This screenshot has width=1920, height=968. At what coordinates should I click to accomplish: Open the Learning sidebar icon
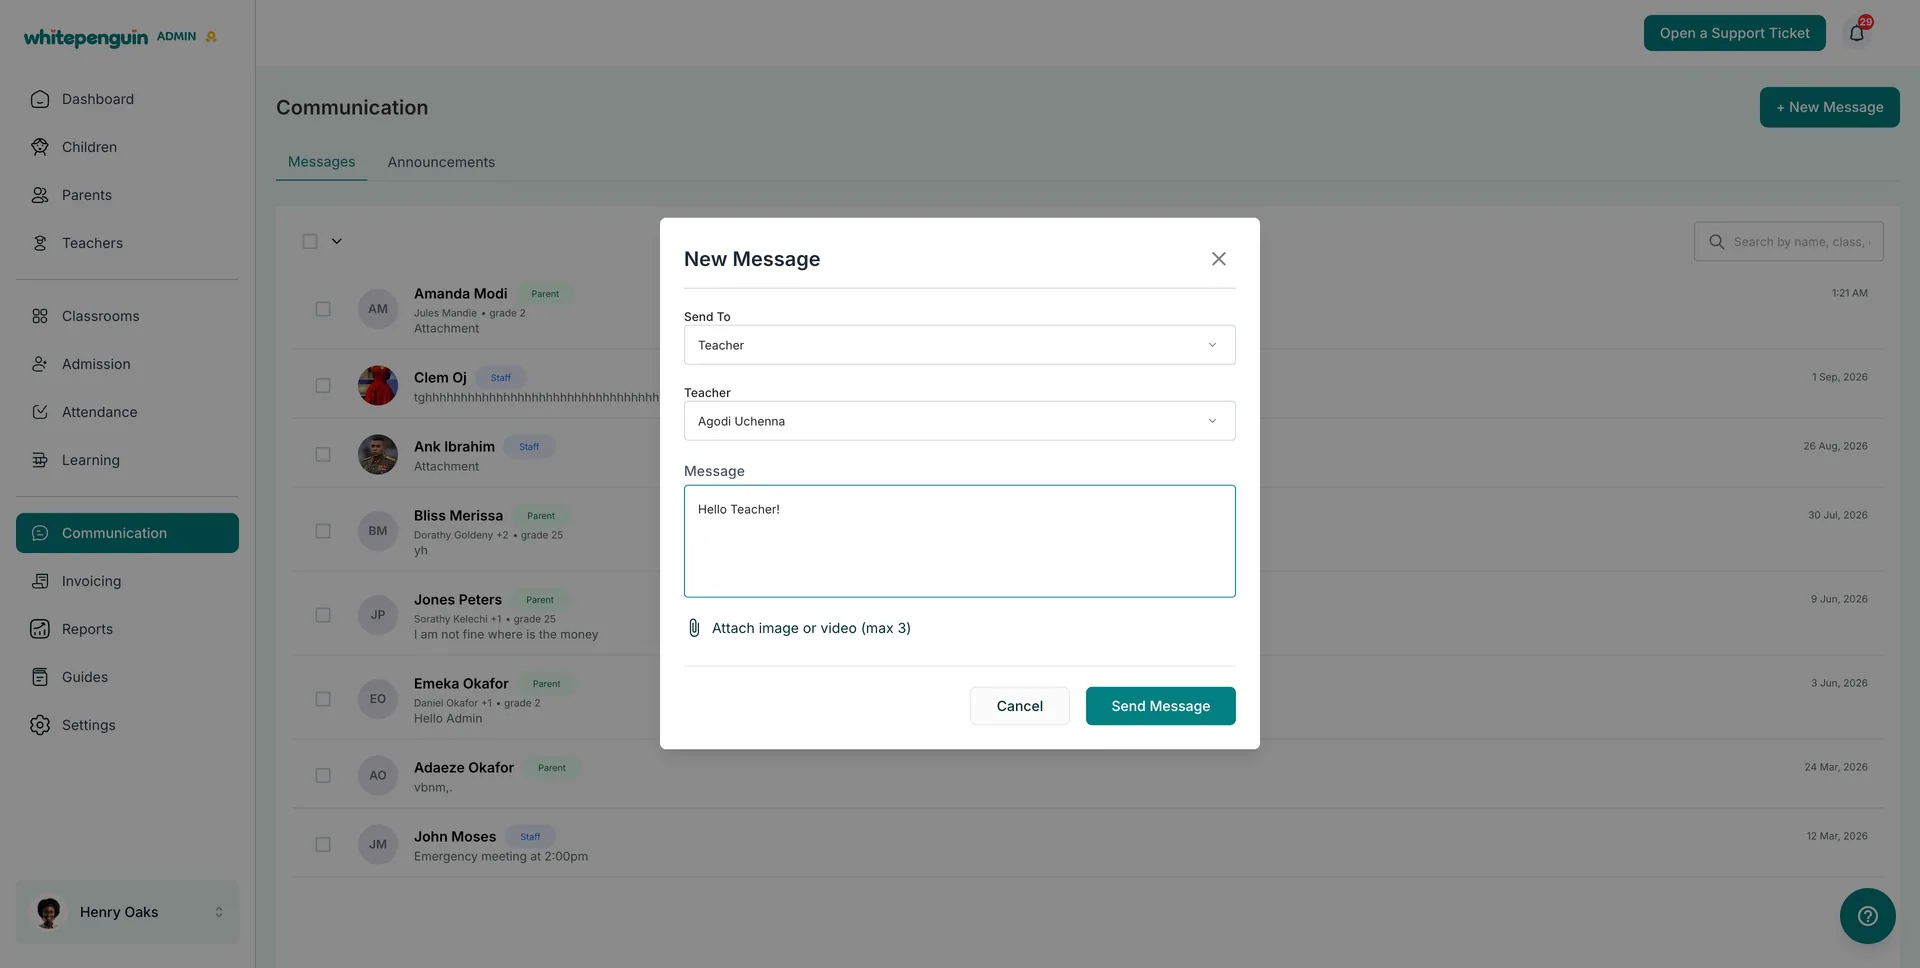tap(40, 460)
